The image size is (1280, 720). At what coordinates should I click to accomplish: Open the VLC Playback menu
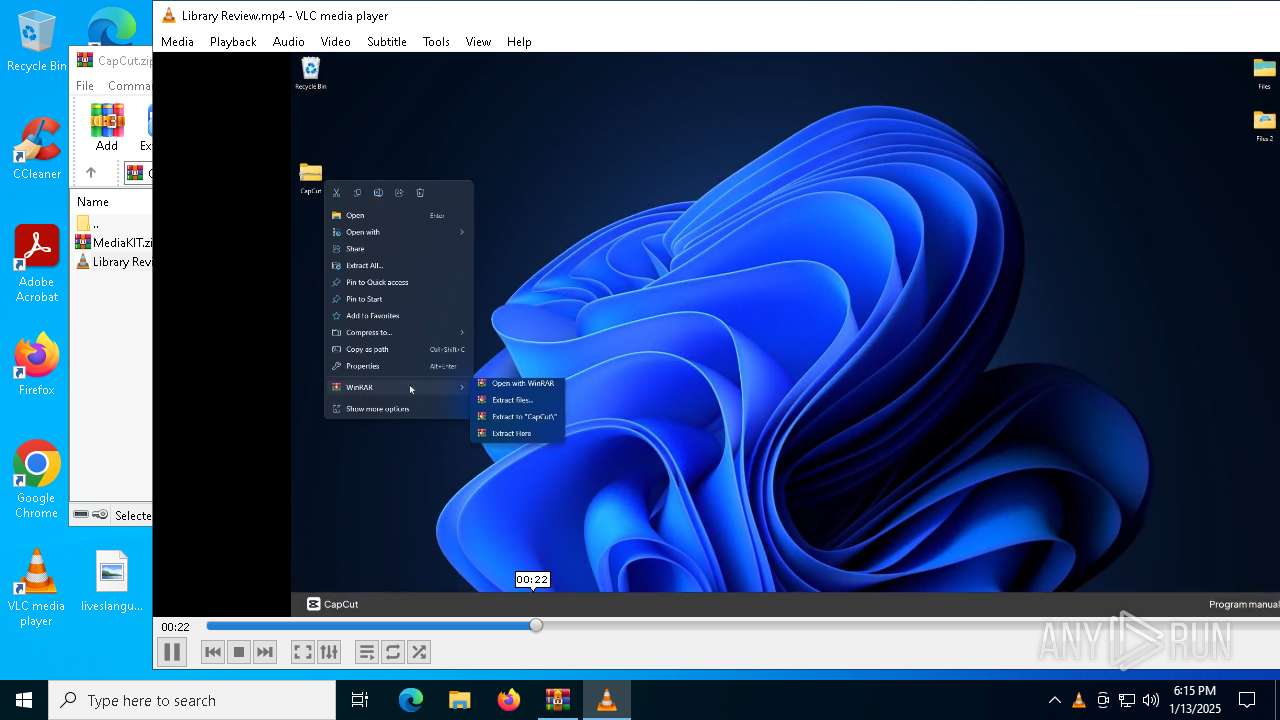233,42
